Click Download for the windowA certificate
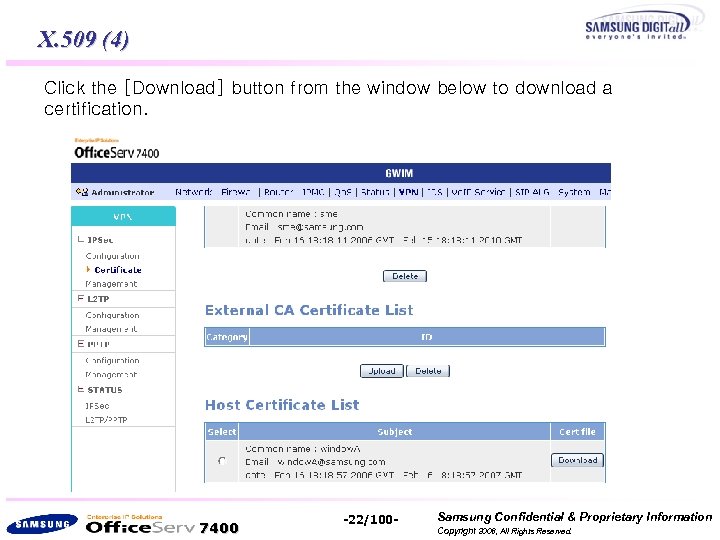Screen dimensions: 720x540 (x=577, y=460)
